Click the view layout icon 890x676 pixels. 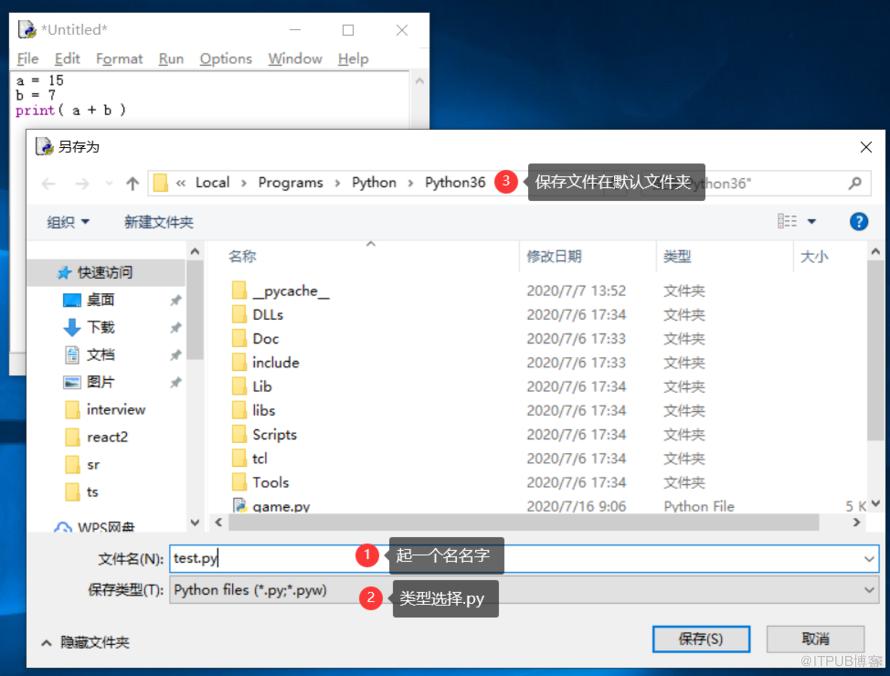click(787, 221)
